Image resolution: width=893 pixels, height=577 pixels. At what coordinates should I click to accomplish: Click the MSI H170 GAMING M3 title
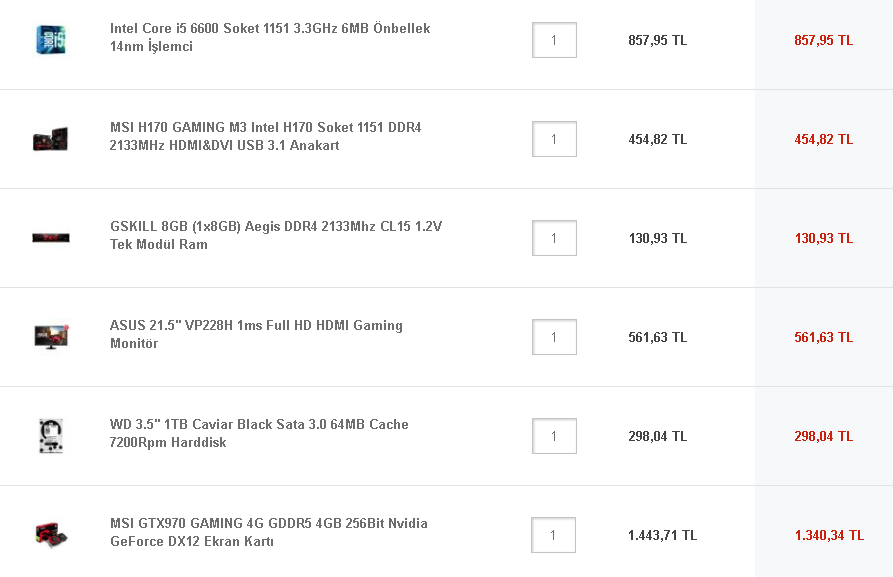(265, 136)
